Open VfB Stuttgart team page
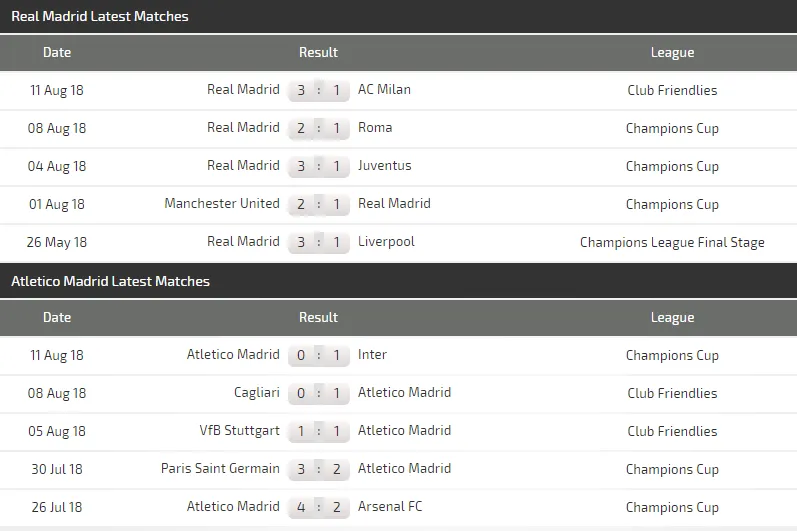Screen dimensions: 797x531 click(240, 430)
